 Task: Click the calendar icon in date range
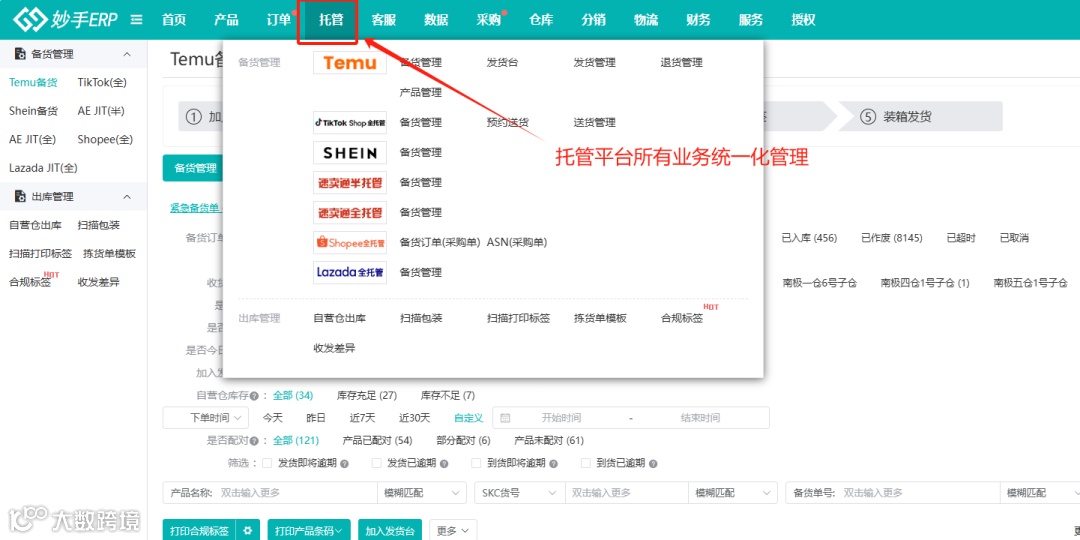(505, 418)
